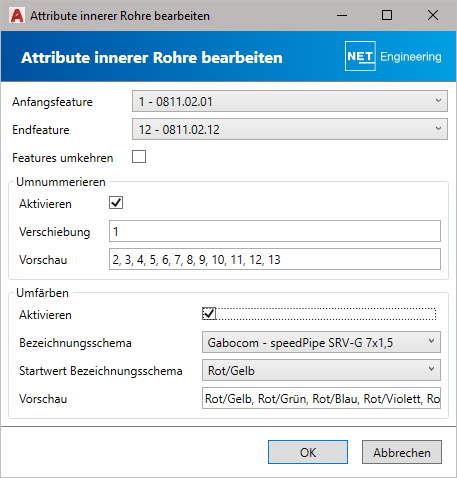The image size is (457, 478).
Task: Expand the Bezeichnungsschema combo box
Action: tap(321, 342)
